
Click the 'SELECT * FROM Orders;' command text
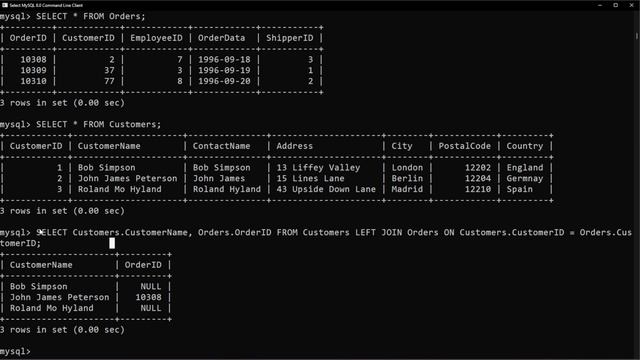click(x=91, y=16)
